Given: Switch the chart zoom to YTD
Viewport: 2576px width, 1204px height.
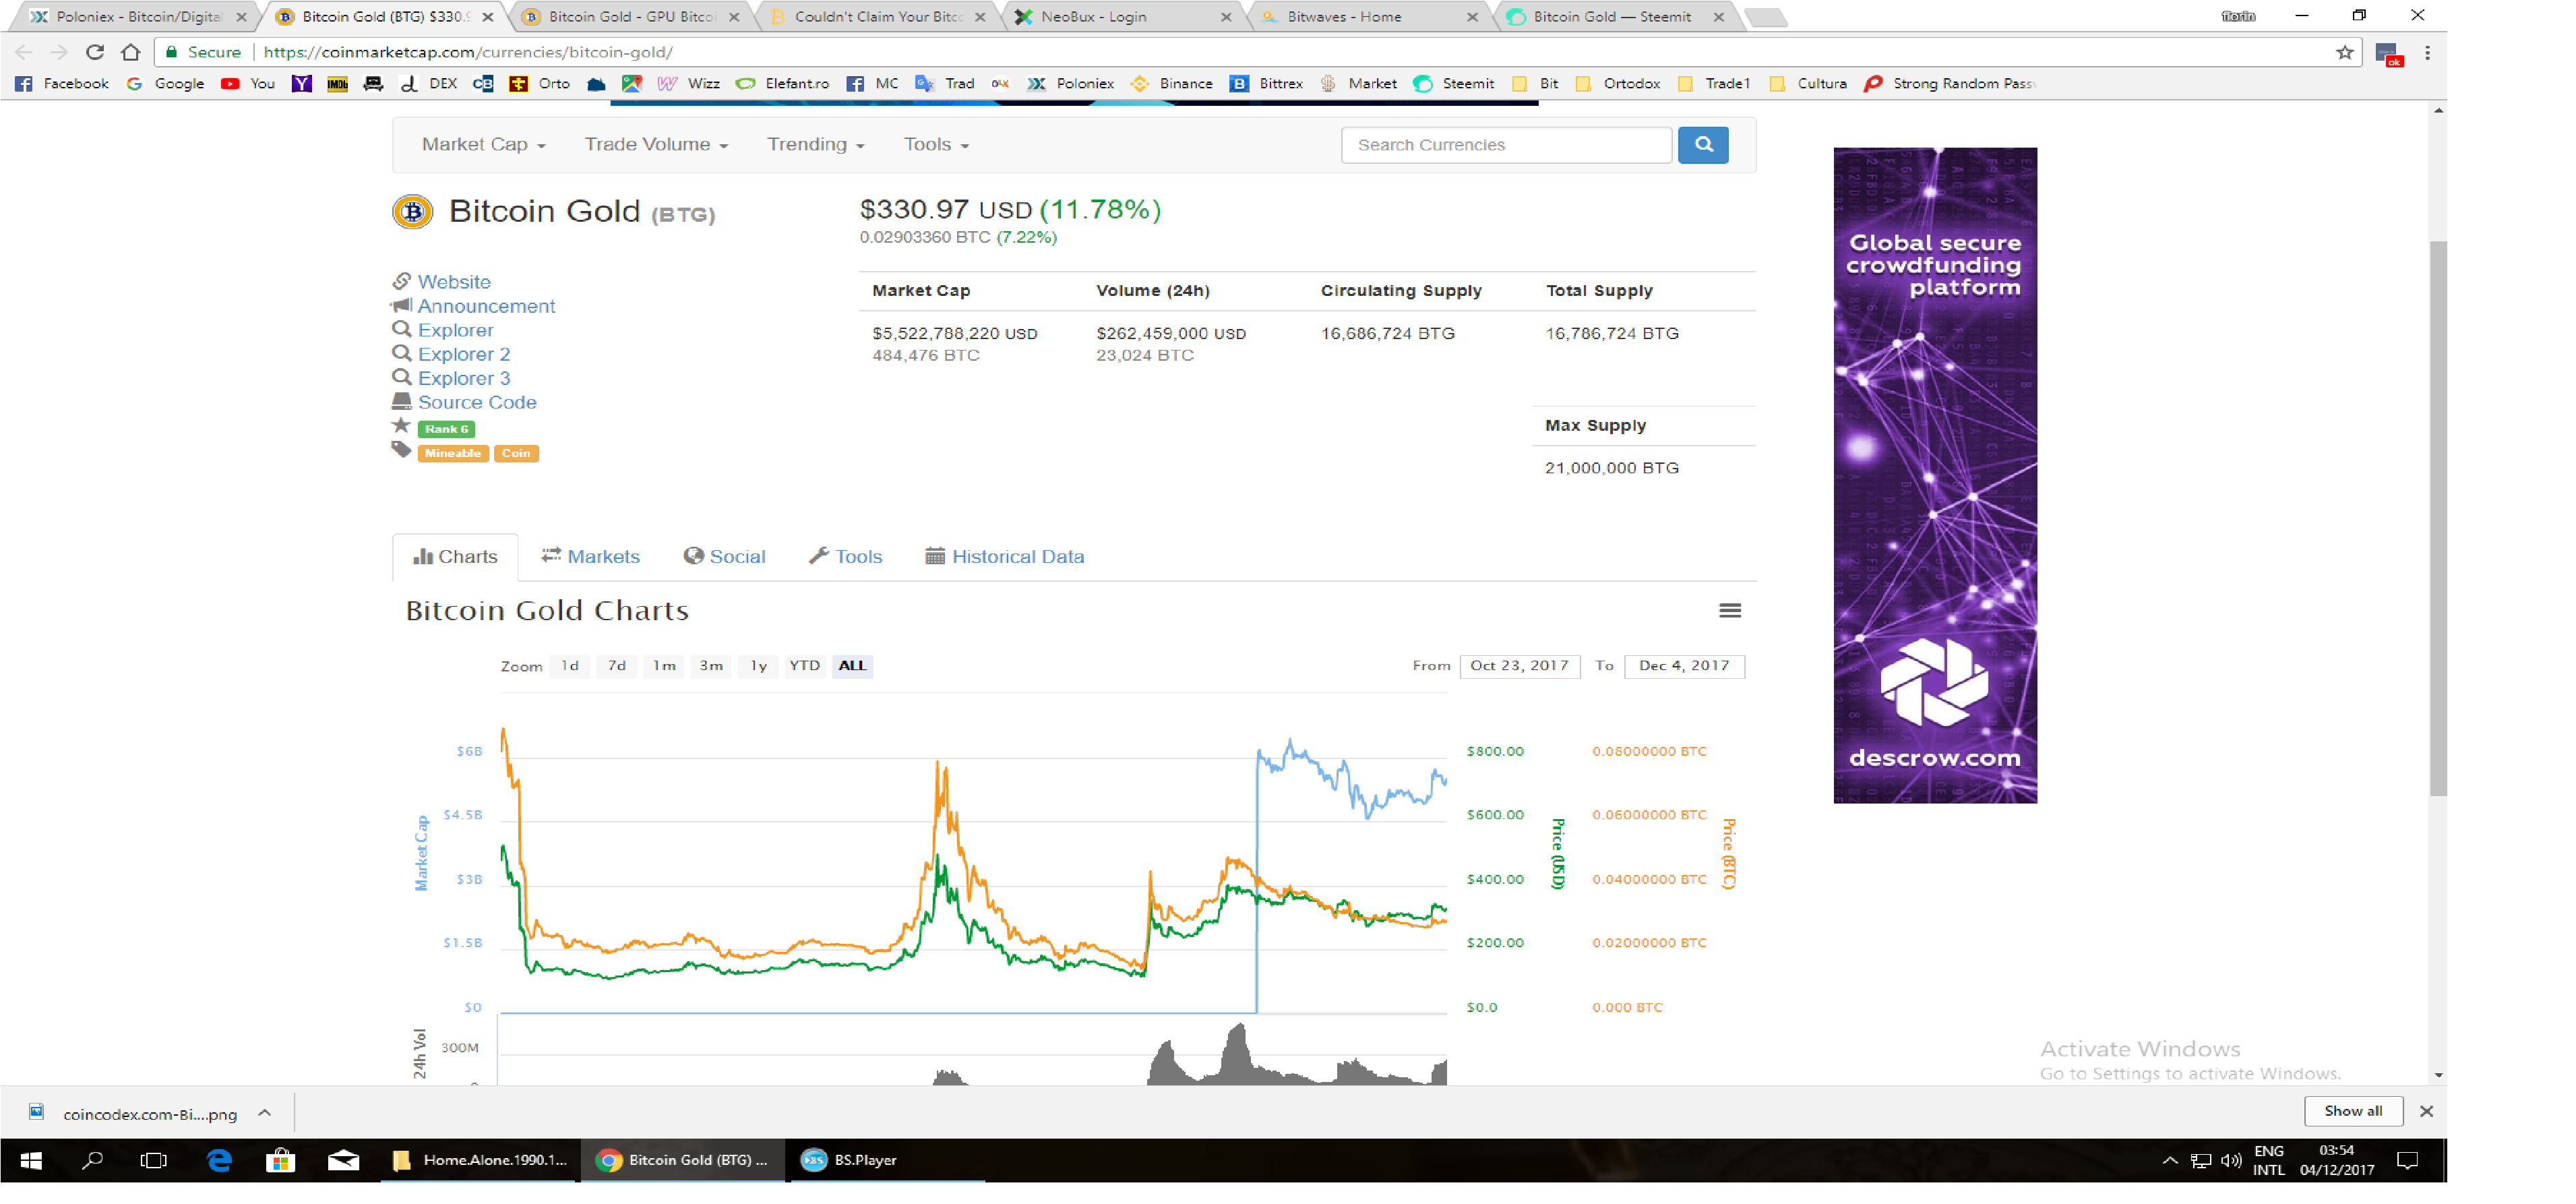Looking at the screenshot, I should click(804, 666).
